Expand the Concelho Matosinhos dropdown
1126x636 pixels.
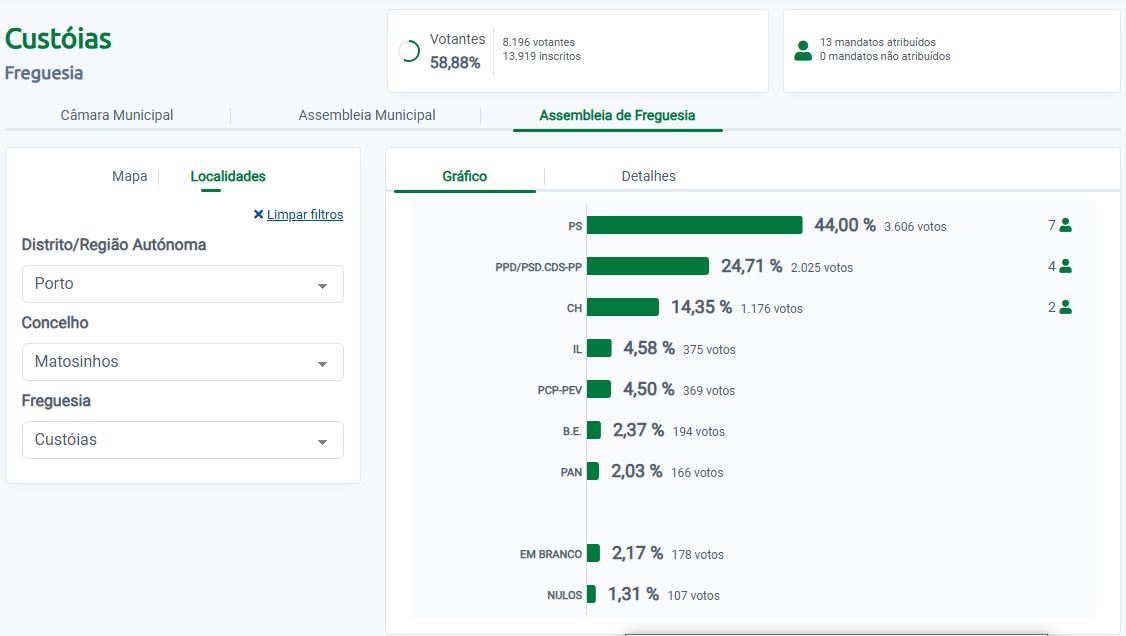182,362
